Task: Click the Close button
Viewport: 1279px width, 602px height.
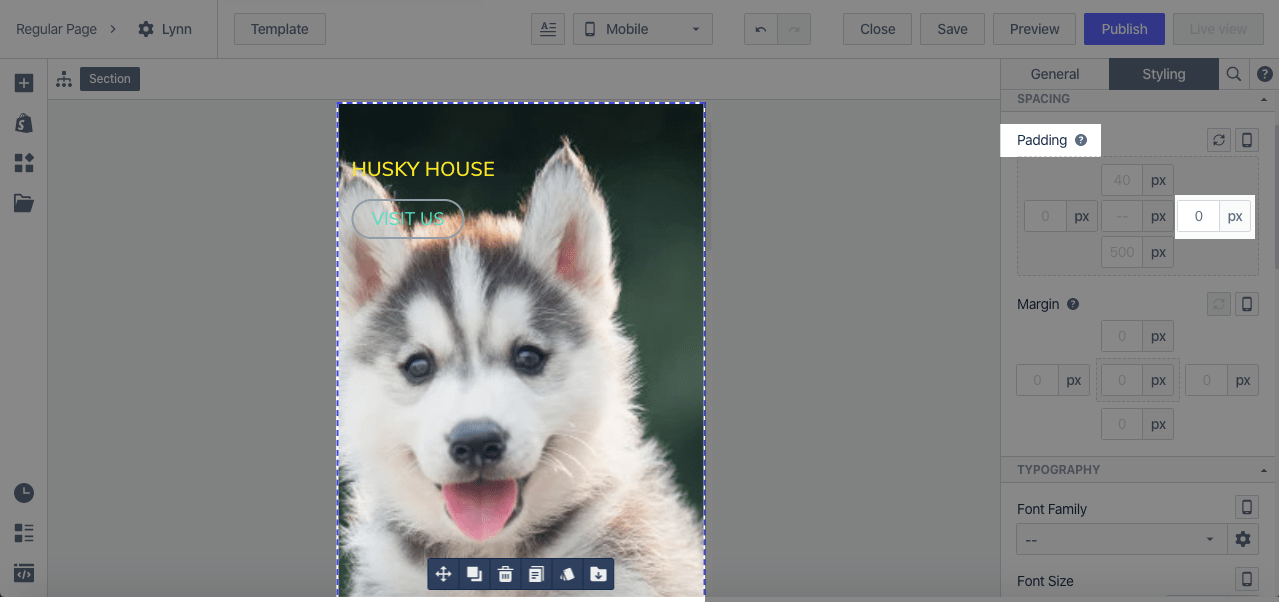Action: click(878, 29)
